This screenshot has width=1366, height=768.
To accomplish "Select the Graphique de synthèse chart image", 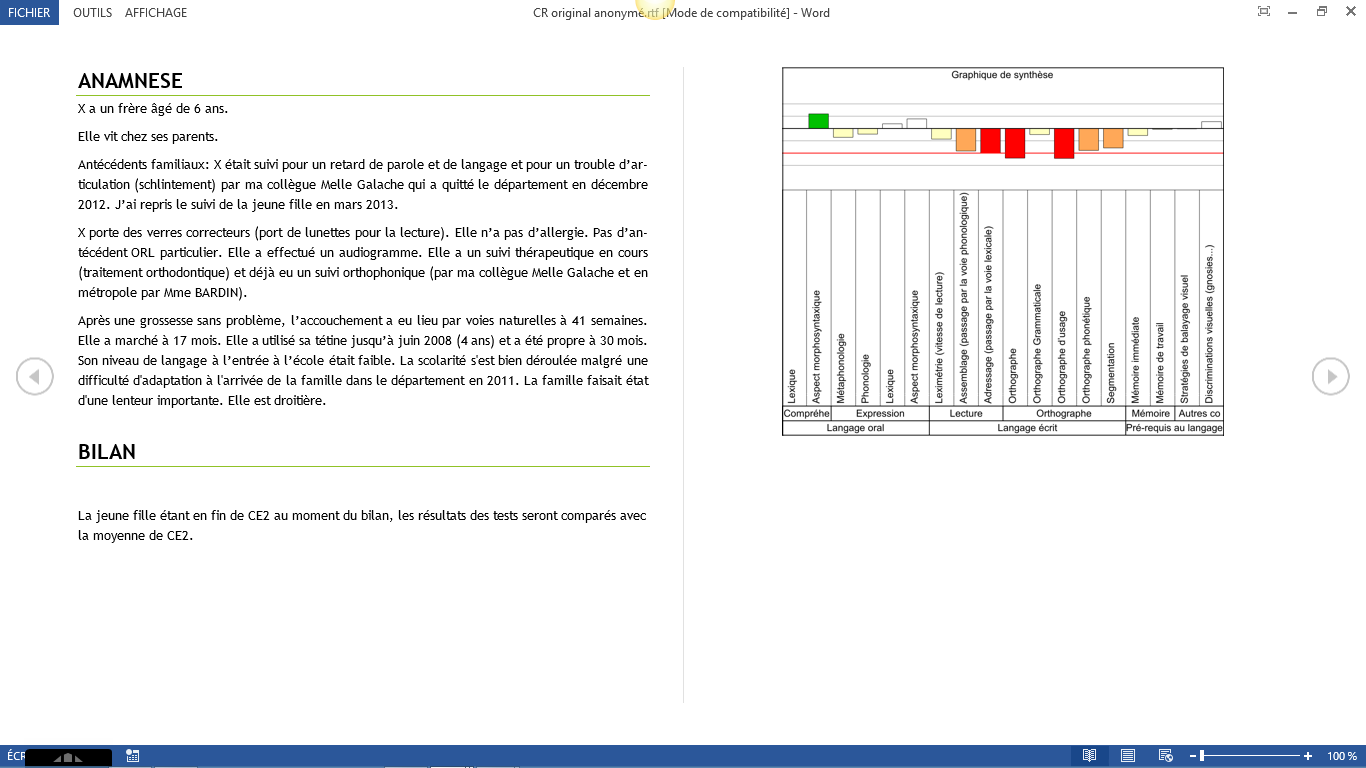I will pyautogui.click(x=1002, y=250).
